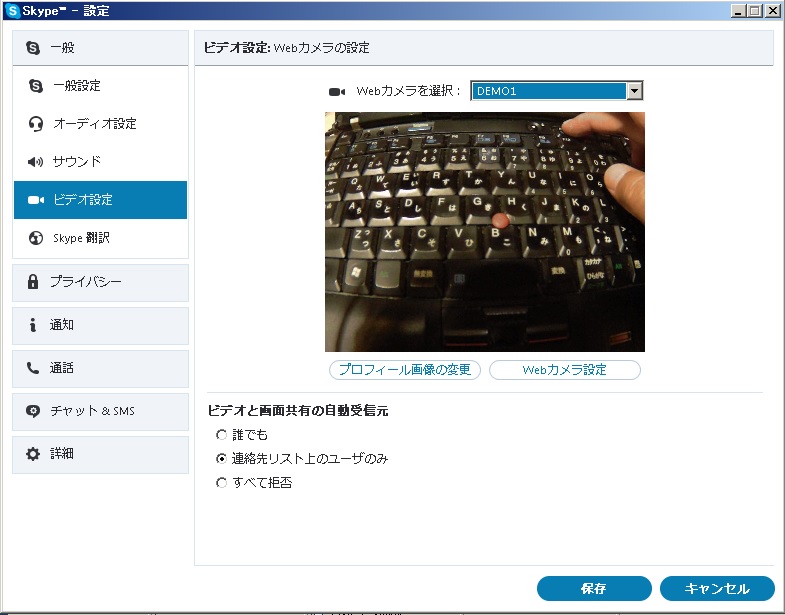Choose the すべて拒否 radio button
This screenshot has width=785, height=615.
pos(221,483)
